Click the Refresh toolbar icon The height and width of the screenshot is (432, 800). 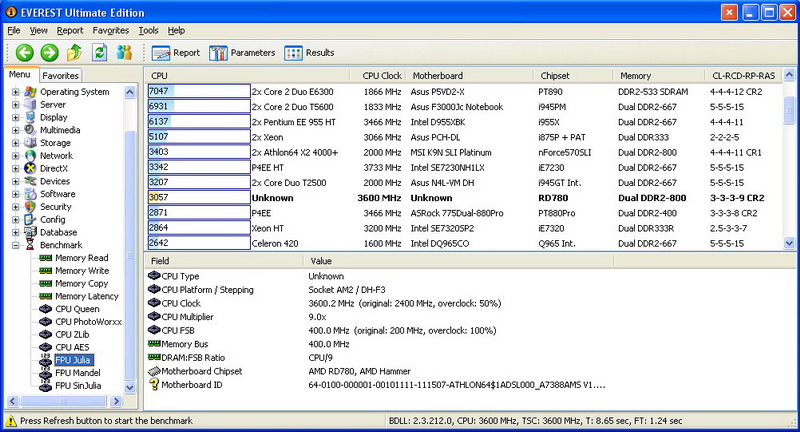(99, 53)
